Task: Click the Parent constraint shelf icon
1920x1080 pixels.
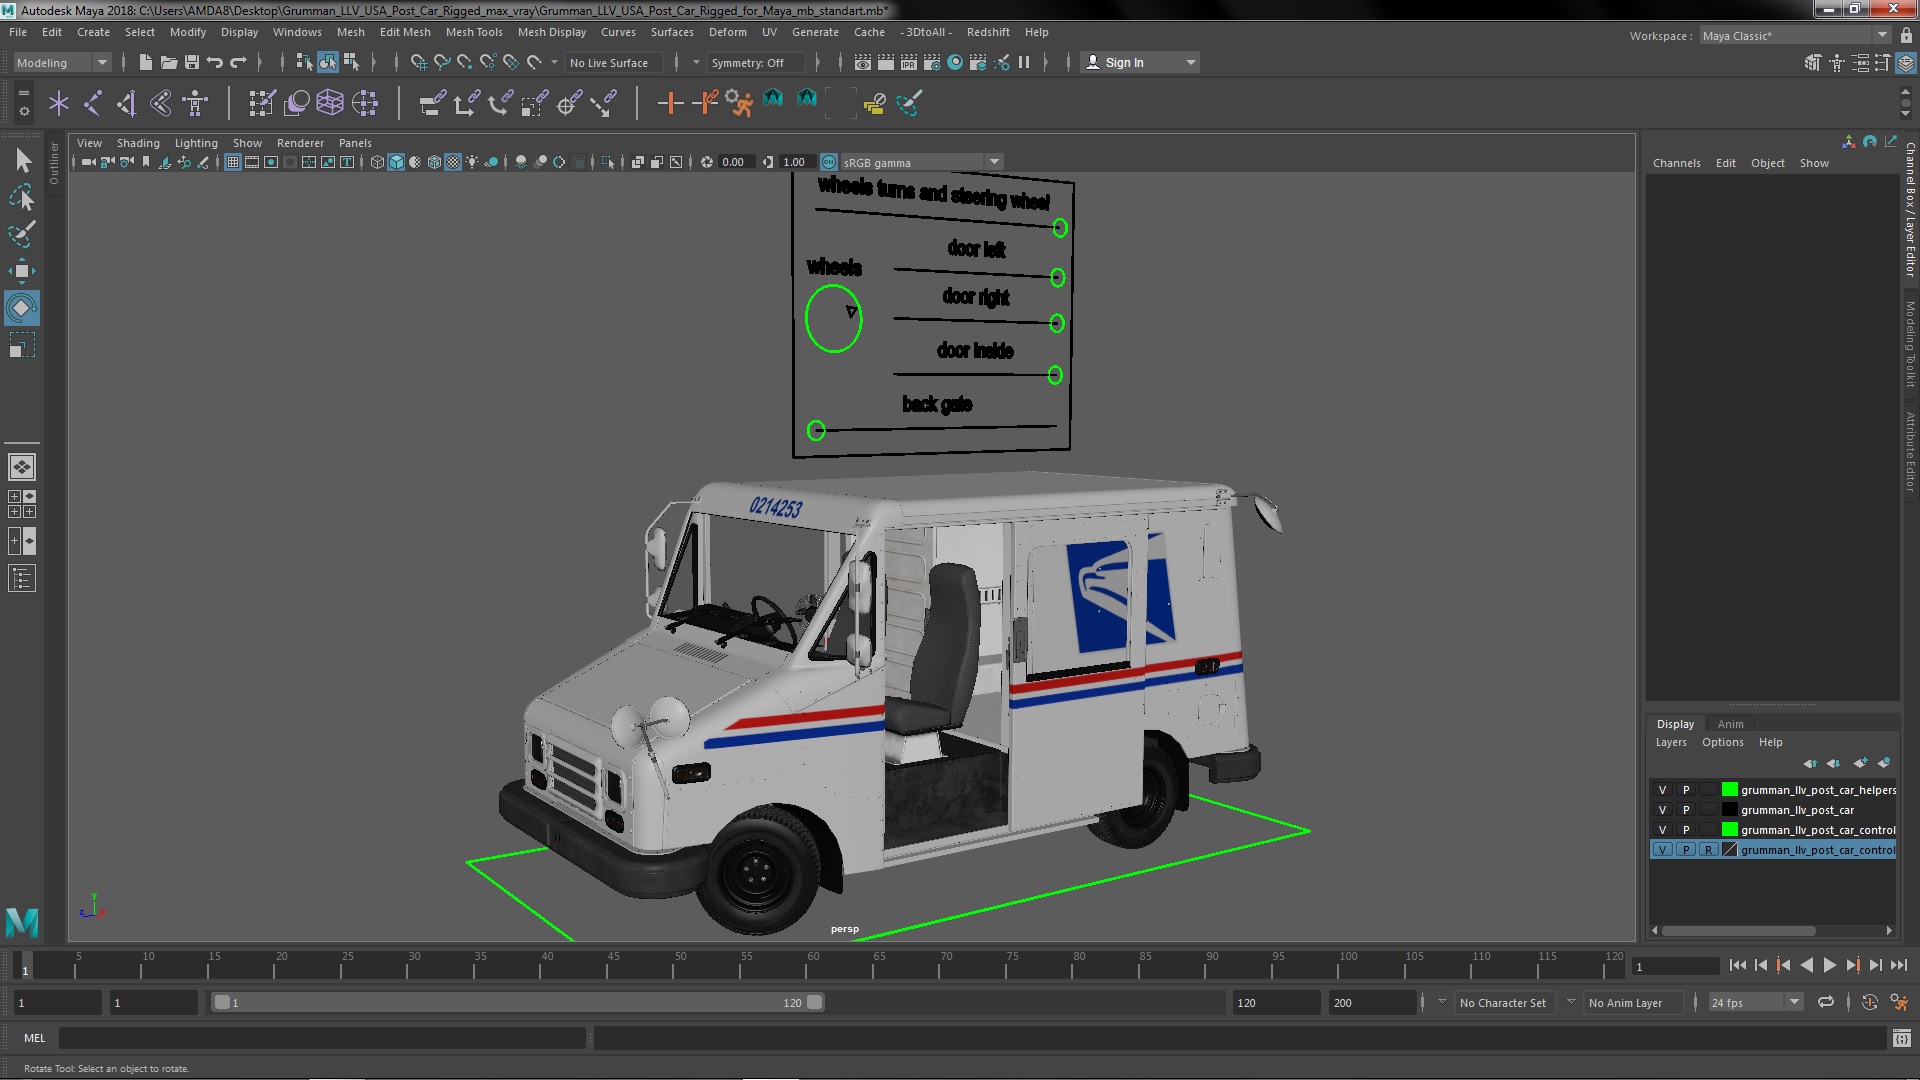Action: [432, 102]
